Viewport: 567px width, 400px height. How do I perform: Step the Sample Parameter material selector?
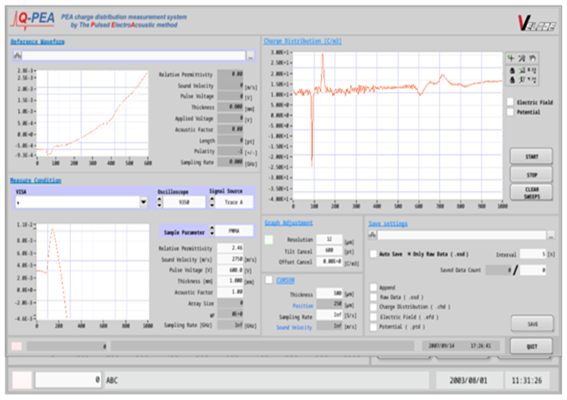pos(212,231)
